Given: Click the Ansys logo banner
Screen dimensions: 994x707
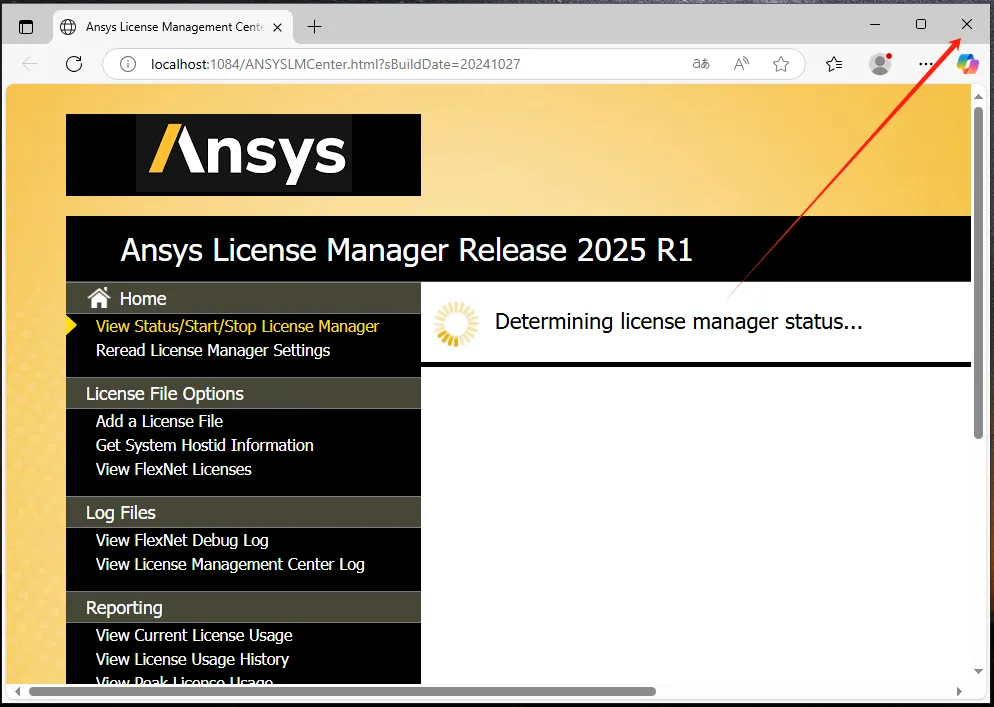Looking at the screenshot, I should coord(243,155).
